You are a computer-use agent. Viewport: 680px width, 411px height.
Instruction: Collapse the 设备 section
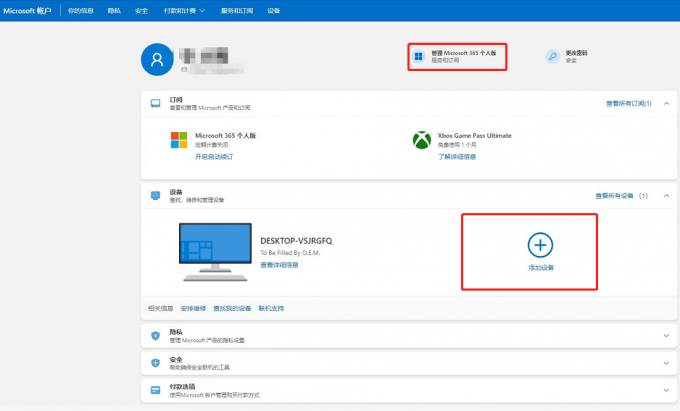[x=667, y=196]
